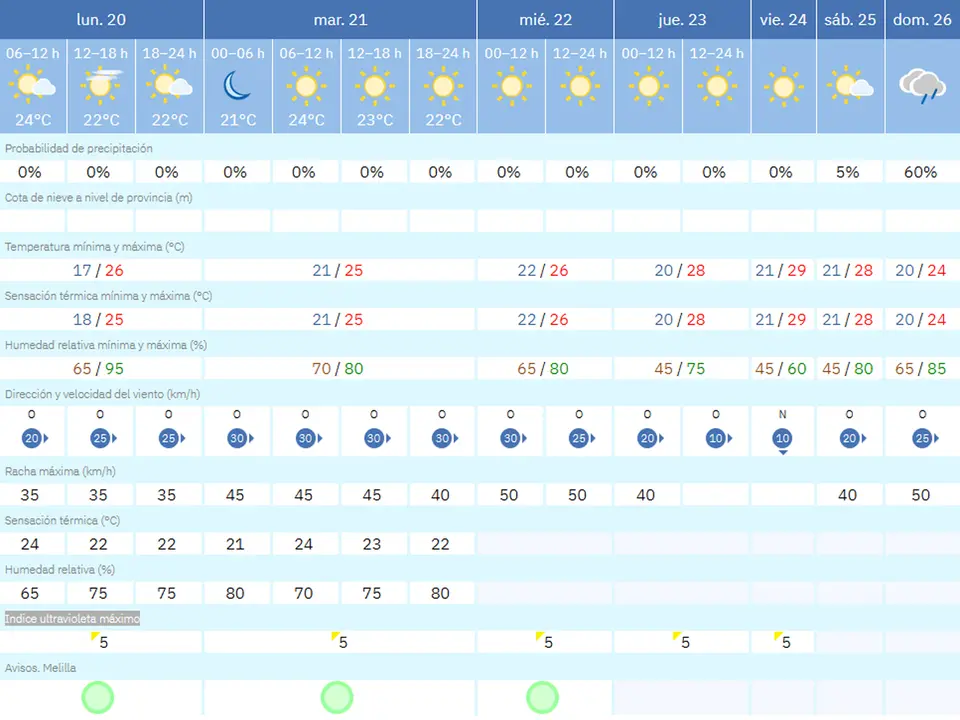Select the lun. 20 day header
Viewport: 960px width, 720px height.
pyautogui.click(x=101, y=20)
